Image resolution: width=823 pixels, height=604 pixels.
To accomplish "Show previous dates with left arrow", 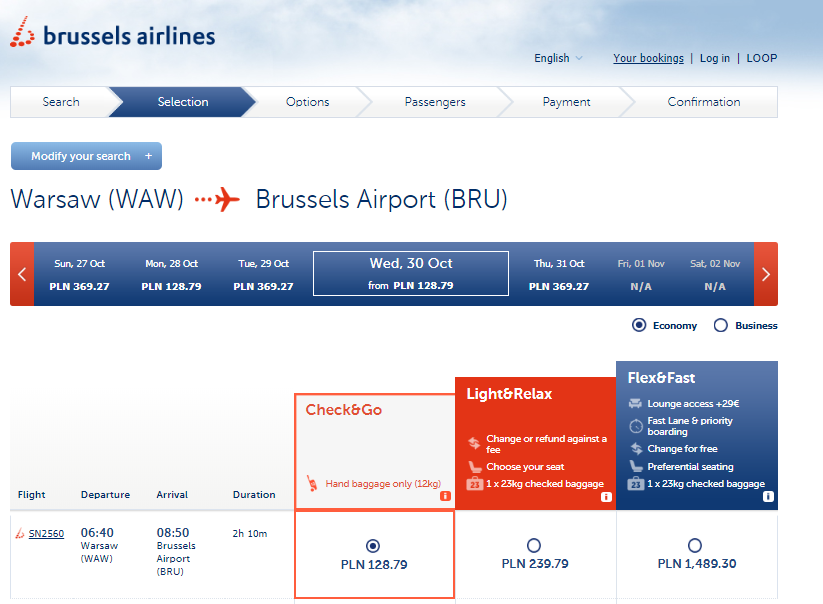I will [x=22, y=274].
